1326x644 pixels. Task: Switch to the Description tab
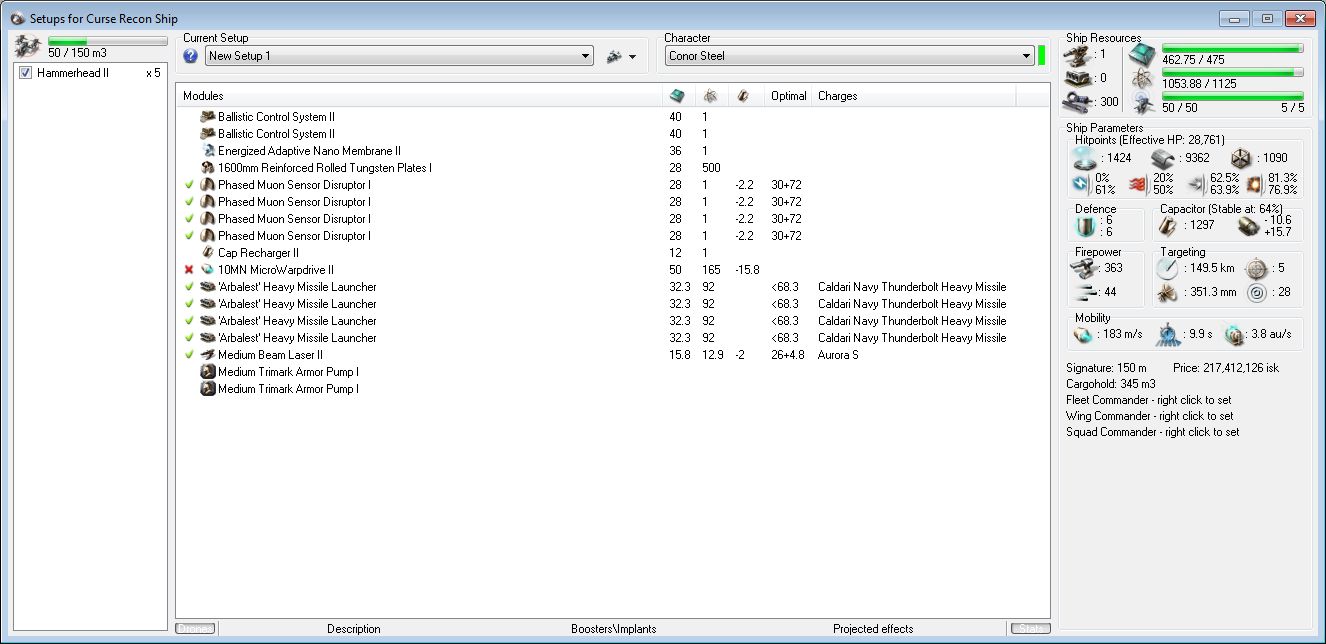pos(354,629)
